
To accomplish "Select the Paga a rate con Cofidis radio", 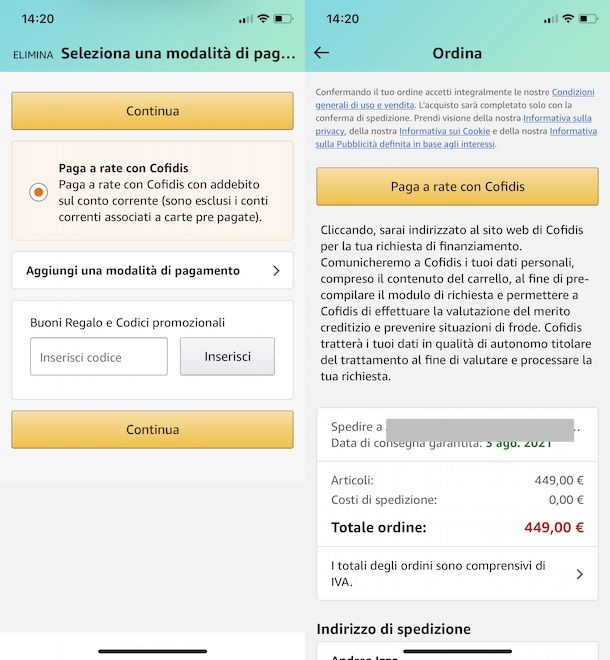I will [x=38, y=192].
